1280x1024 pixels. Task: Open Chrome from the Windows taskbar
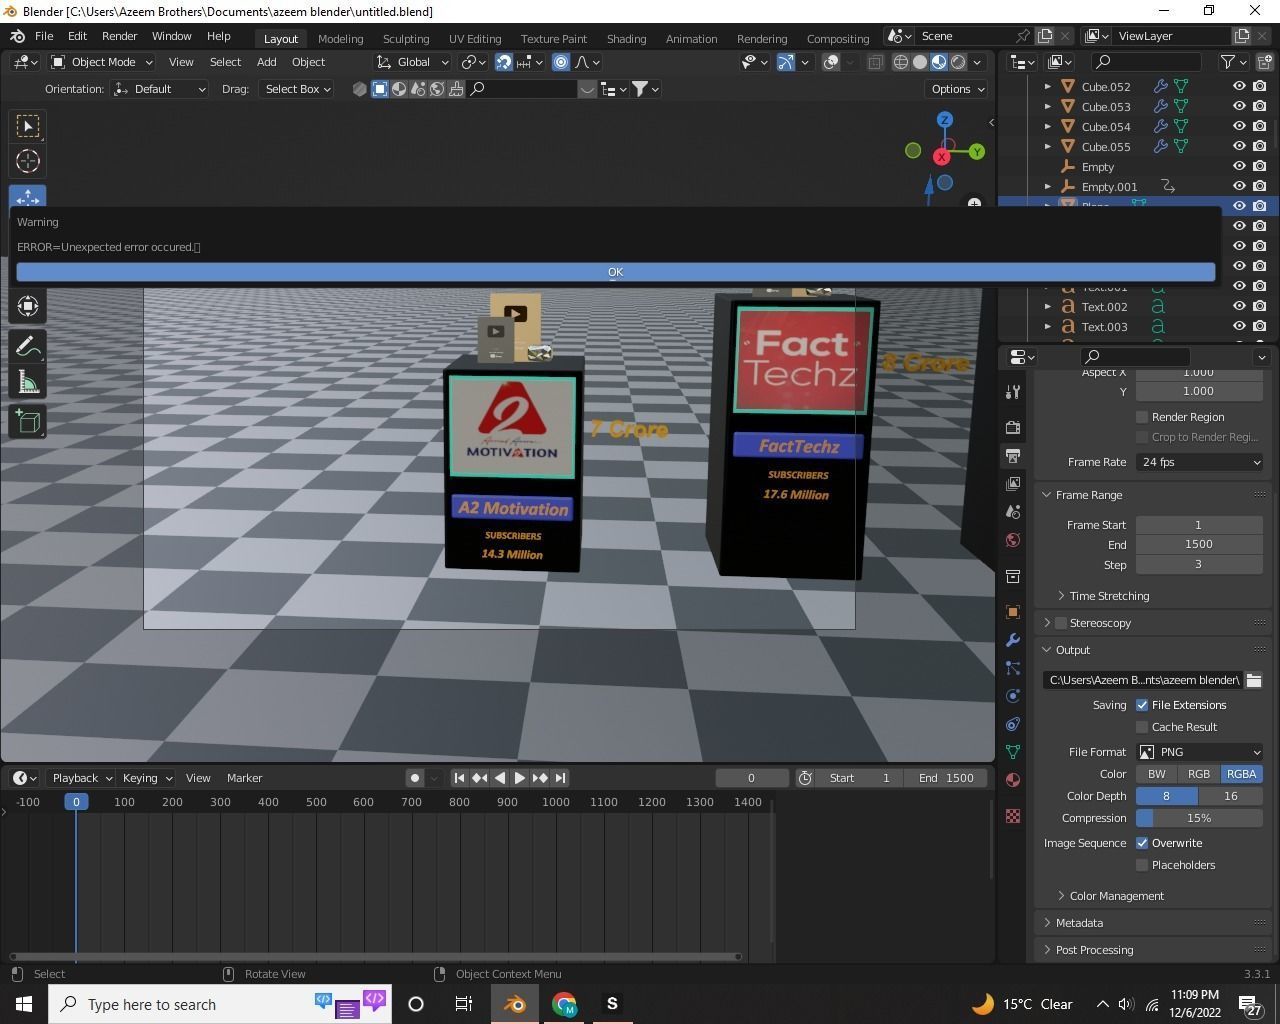[564, 1004]
